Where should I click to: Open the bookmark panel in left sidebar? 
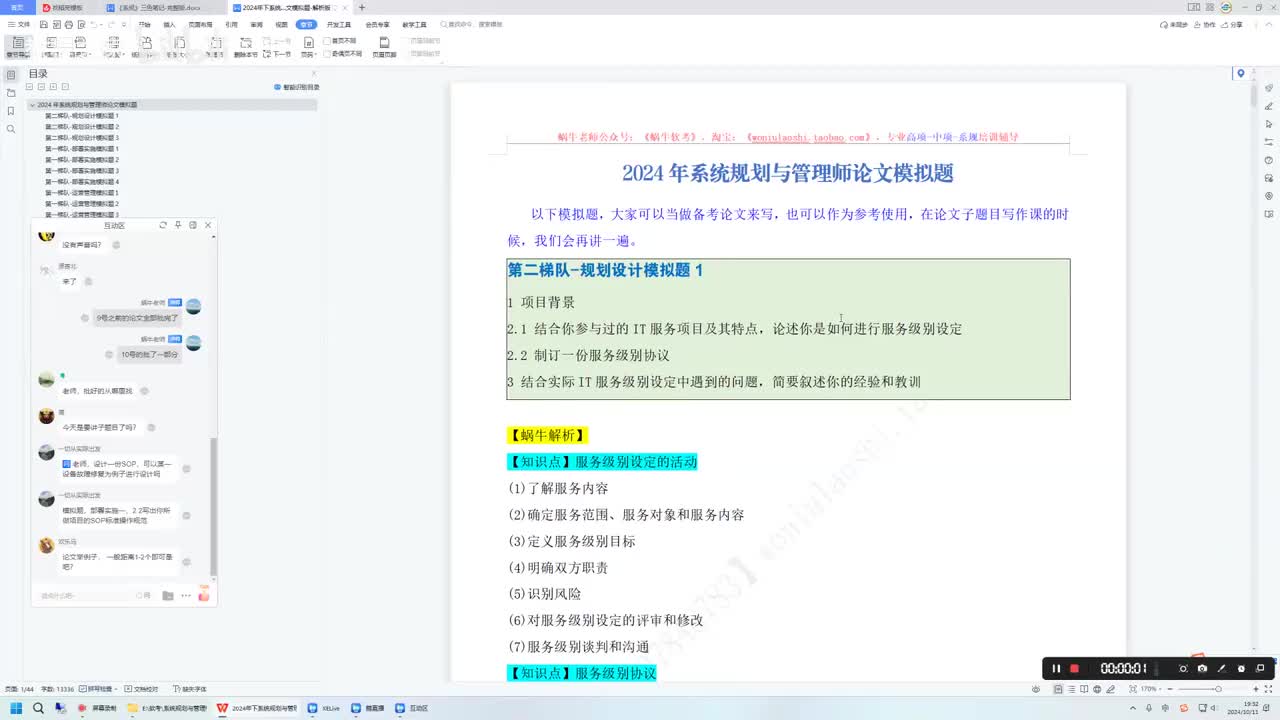(11, 111)
